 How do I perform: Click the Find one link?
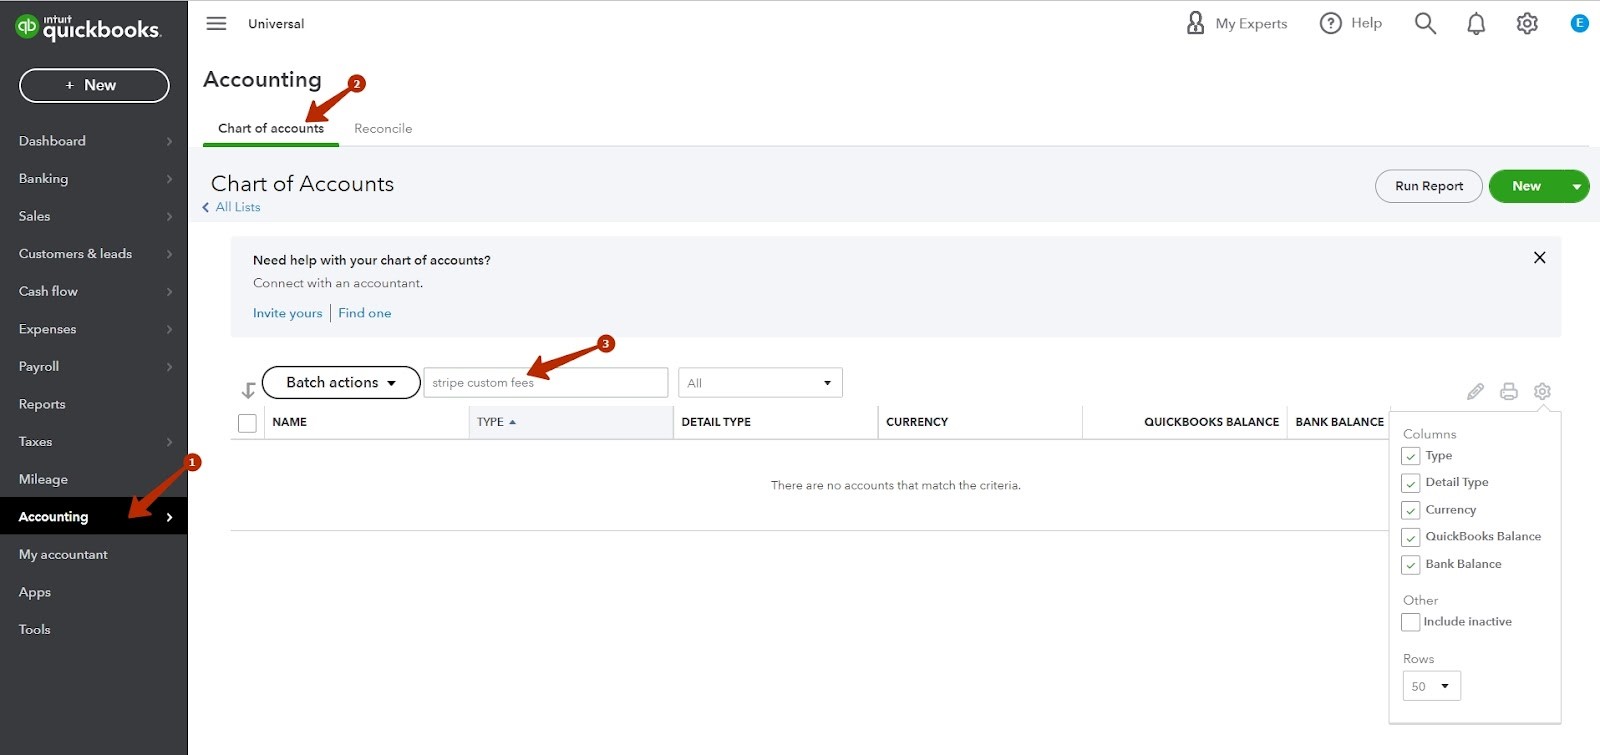365,313
